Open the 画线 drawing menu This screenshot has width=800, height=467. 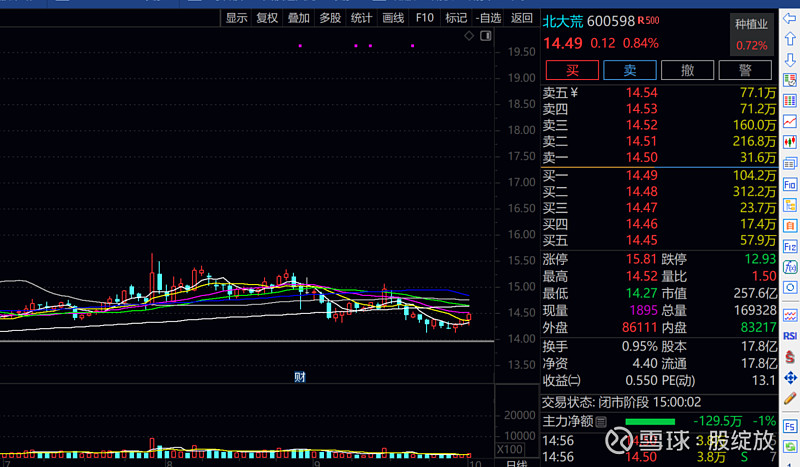click(x=393, y=18)
